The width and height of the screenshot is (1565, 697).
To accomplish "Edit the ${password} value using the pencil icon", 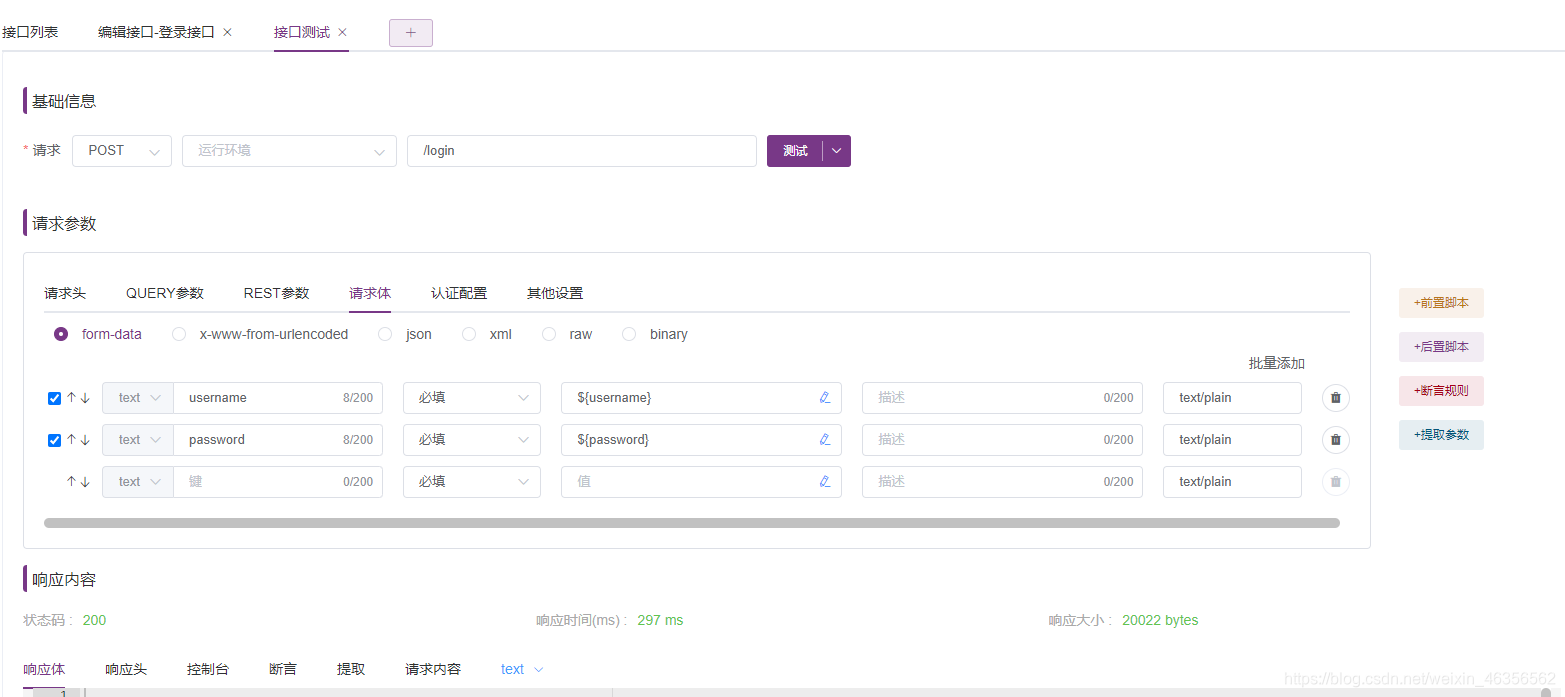I will [x=824, y=439].
